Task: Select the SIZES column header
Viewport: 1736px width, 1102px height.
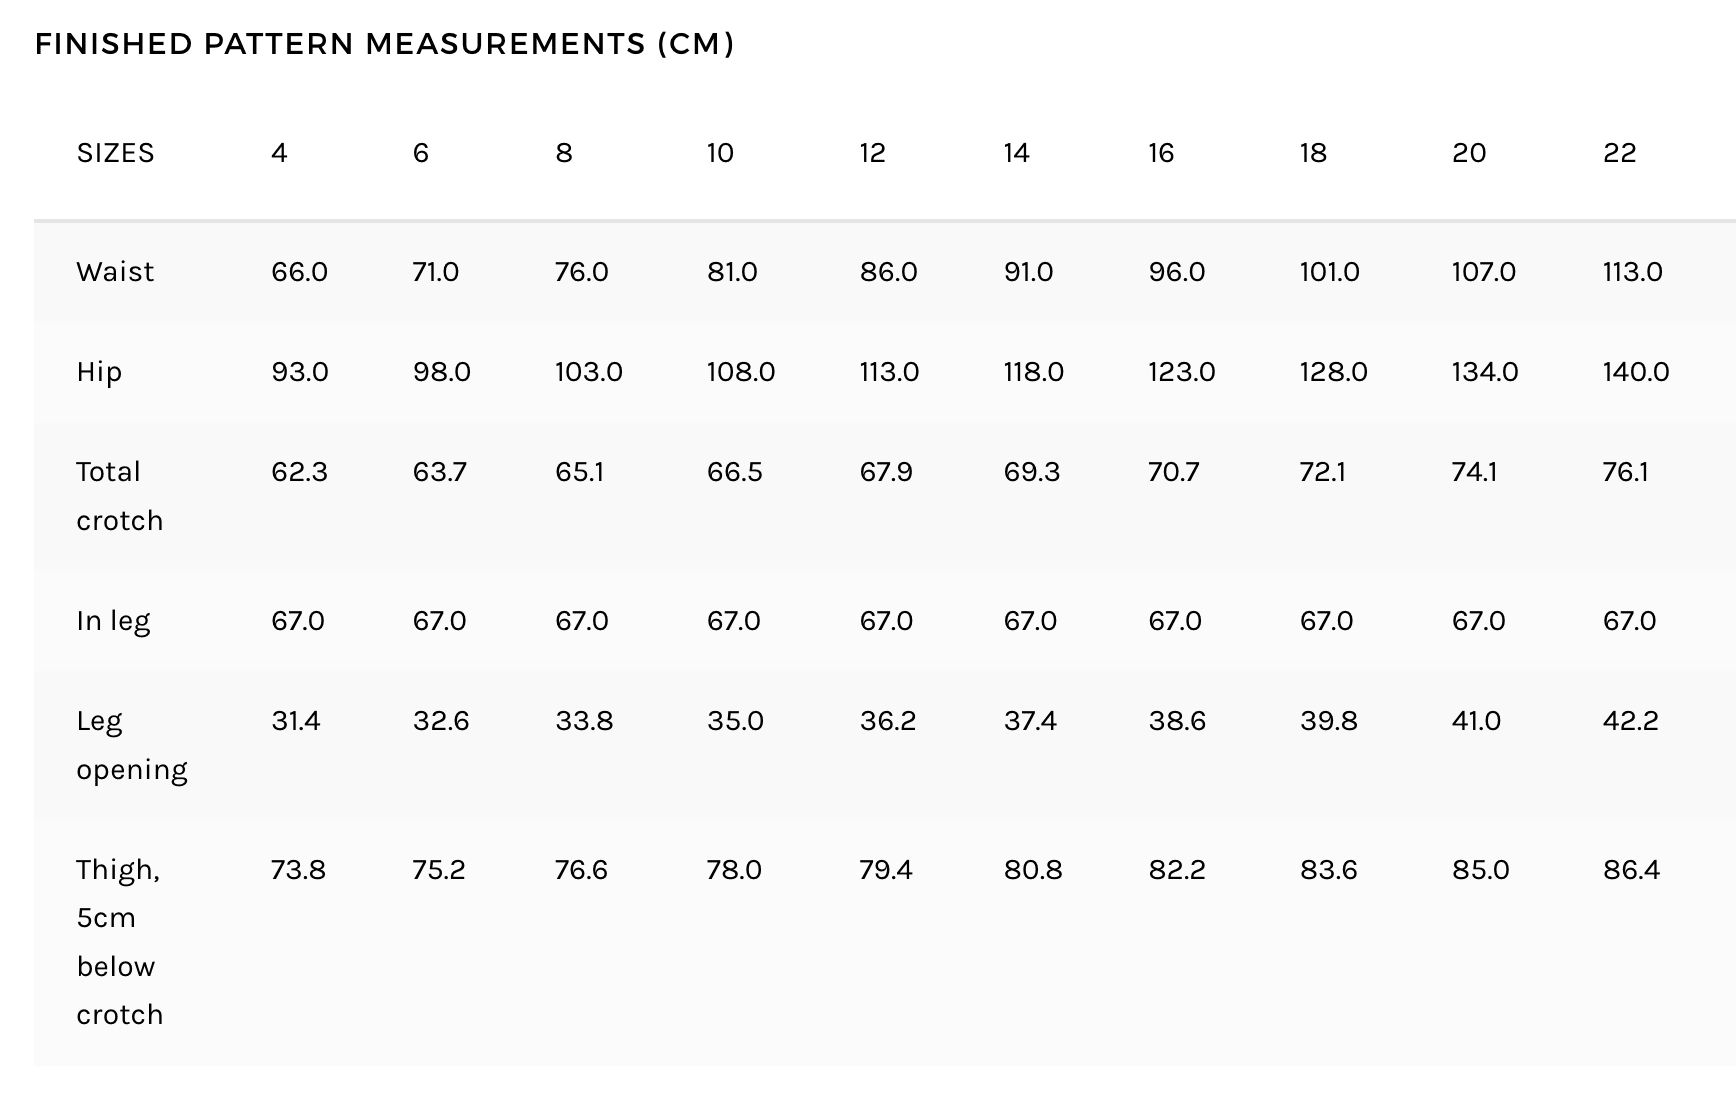Action: [x=116, y=153]
